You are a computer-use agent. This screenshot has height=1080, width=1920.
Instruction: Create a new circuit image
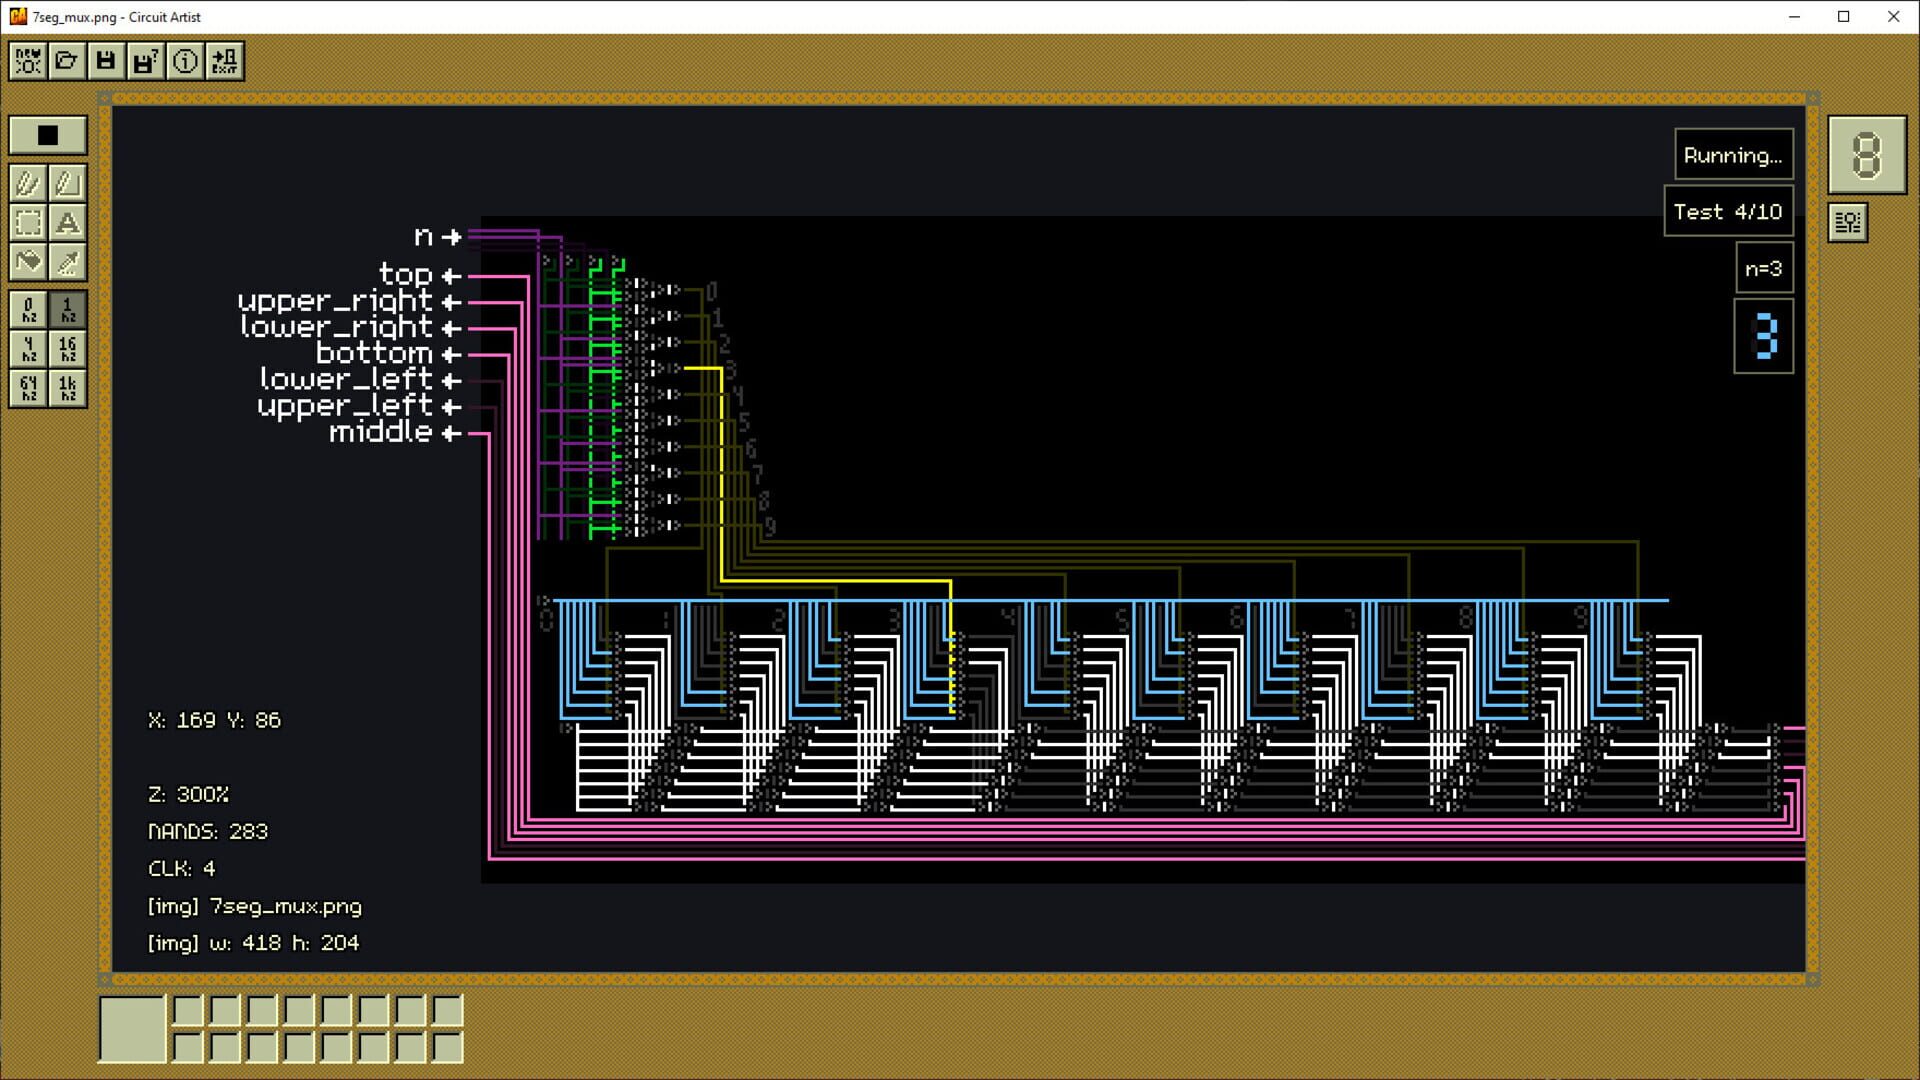[x=27, y=60]
